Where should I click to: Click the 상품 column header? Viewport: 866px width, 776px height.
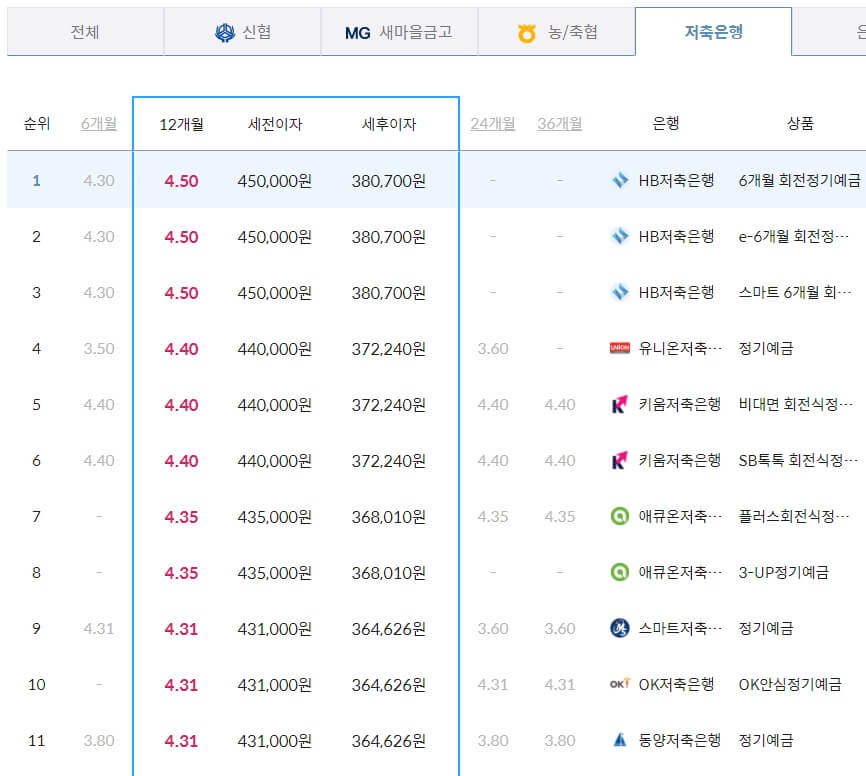point(800,123)
